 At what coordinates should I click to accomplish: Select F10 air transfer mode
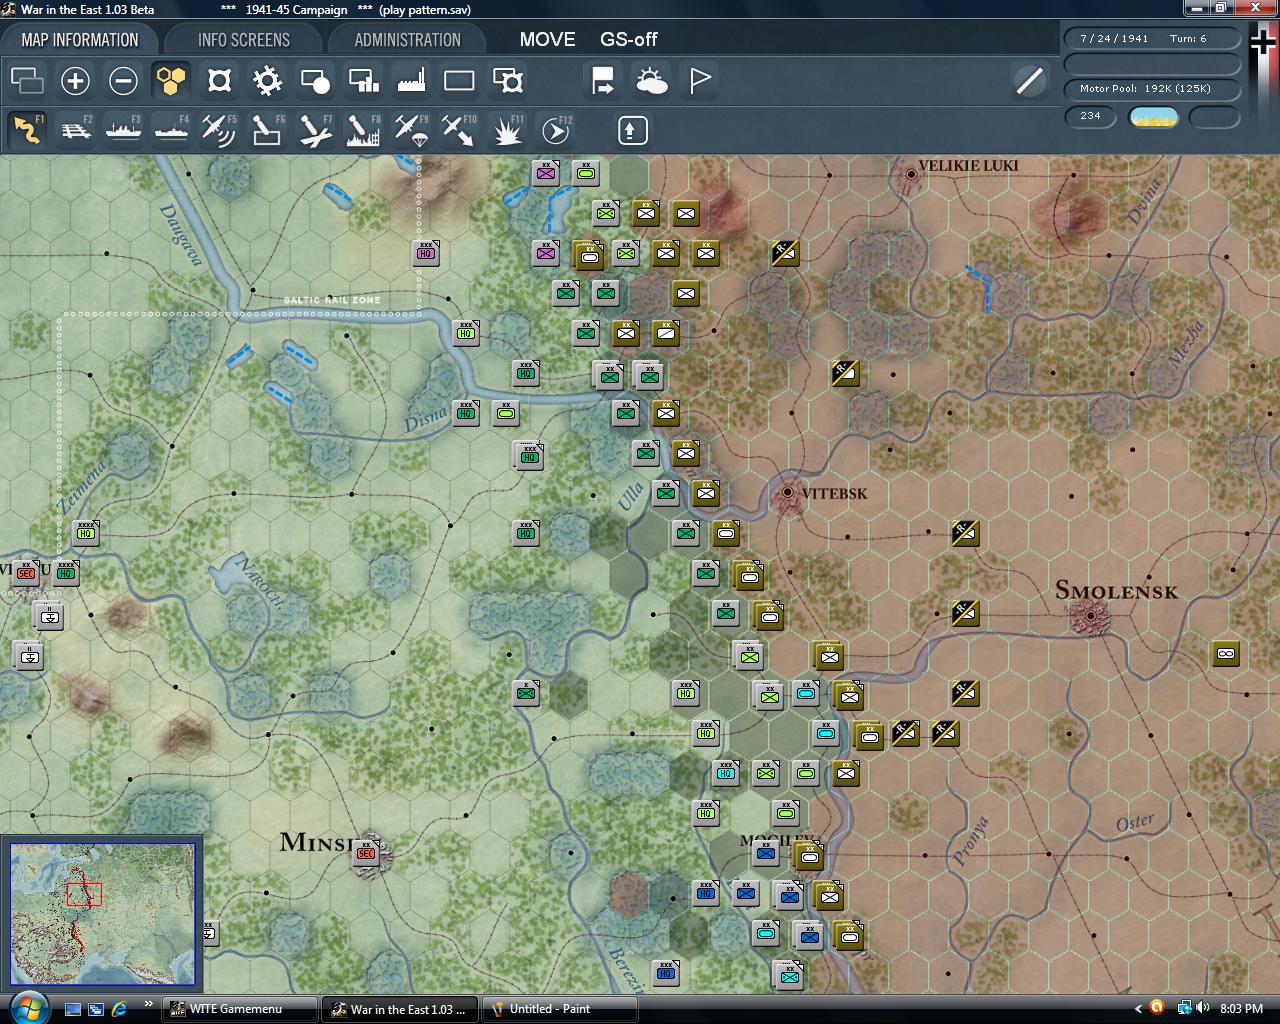[x=459, y=130]
